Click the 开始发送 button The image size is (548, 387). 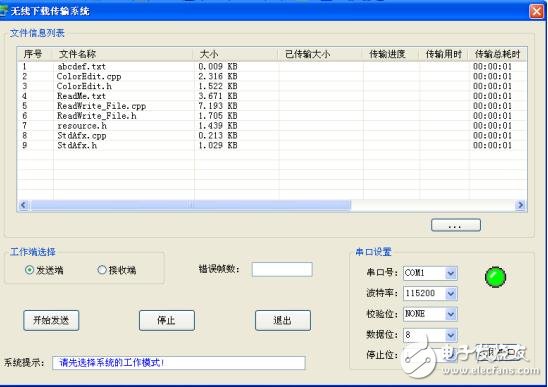click(51, 320)
